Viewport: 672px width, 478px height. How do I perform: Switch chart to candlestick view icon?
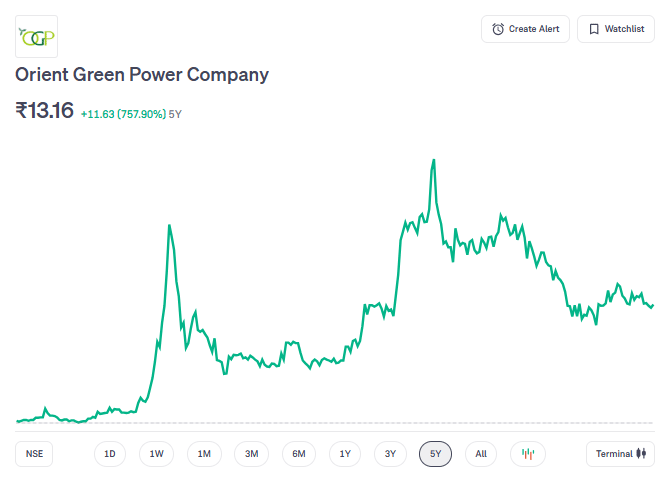coord(528,454)
